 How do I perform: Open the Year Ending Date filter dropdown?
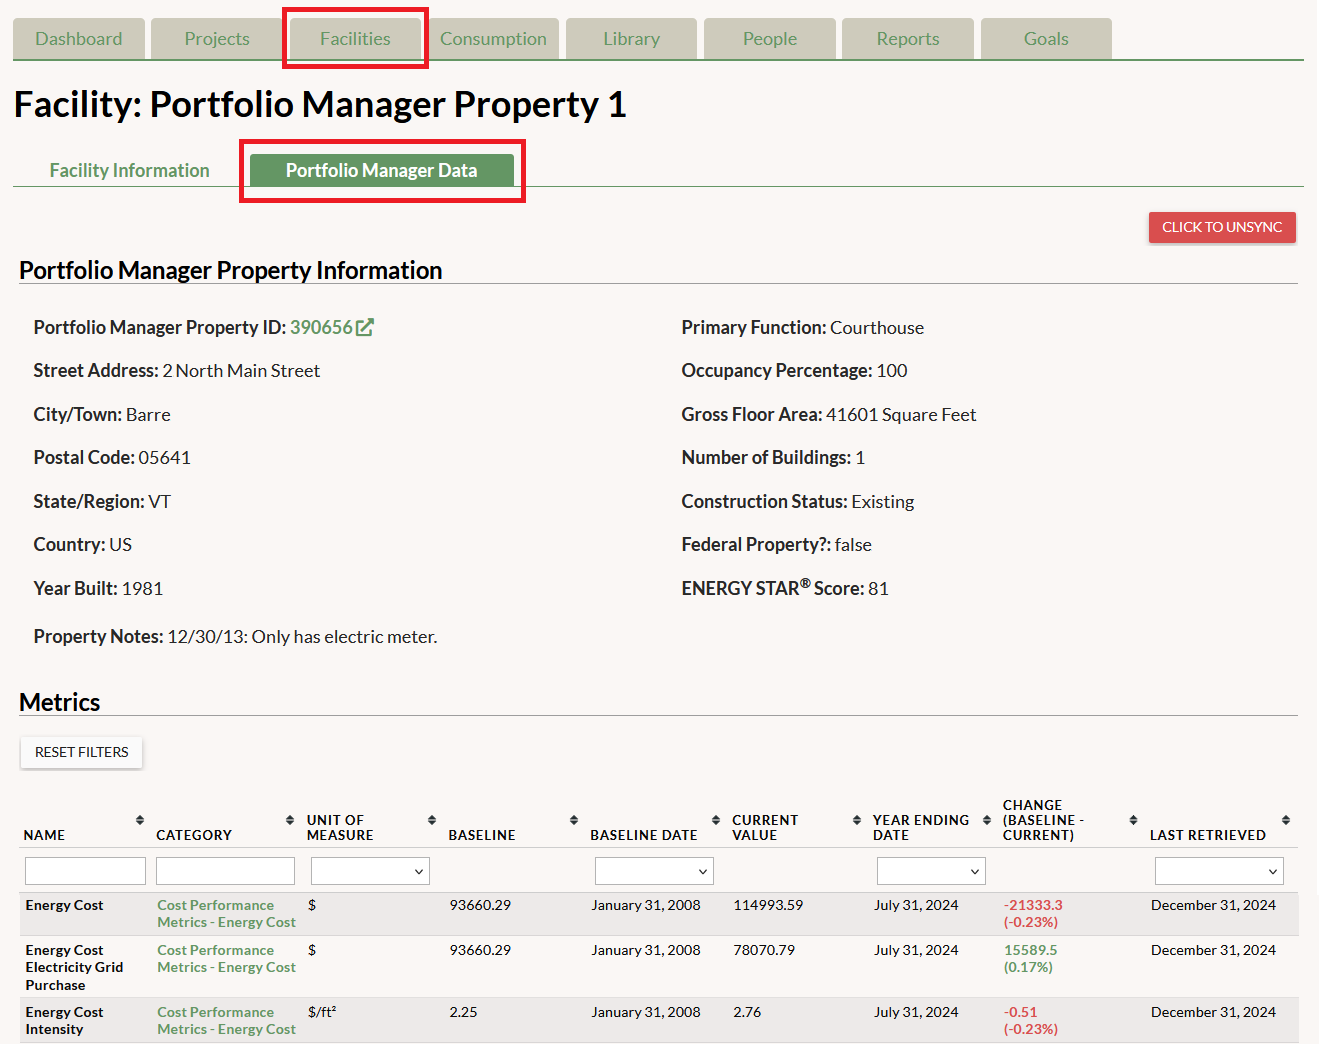click(x=931, y=871)
